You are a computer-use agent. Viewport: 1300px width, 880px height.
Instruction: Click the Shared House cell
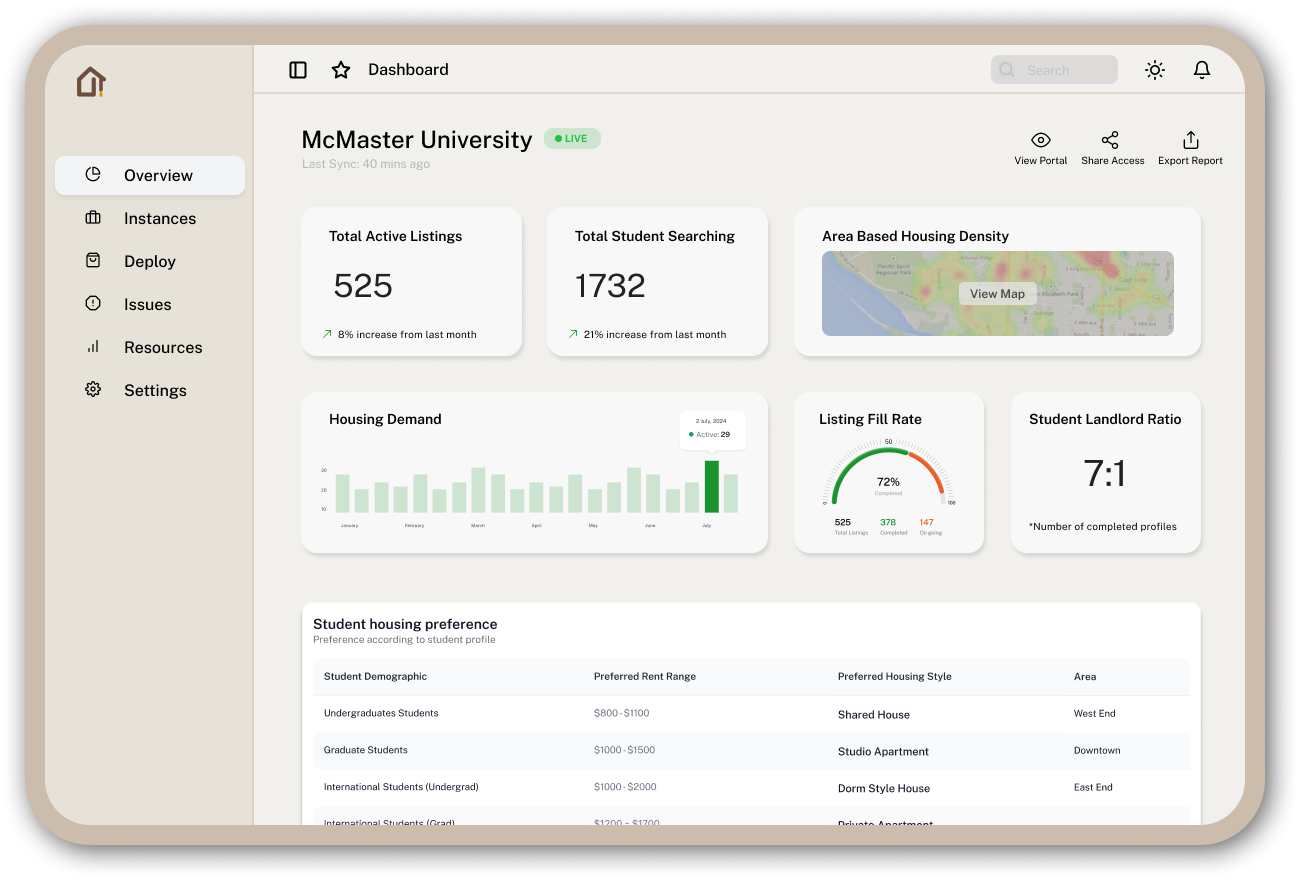pos(874,715)
